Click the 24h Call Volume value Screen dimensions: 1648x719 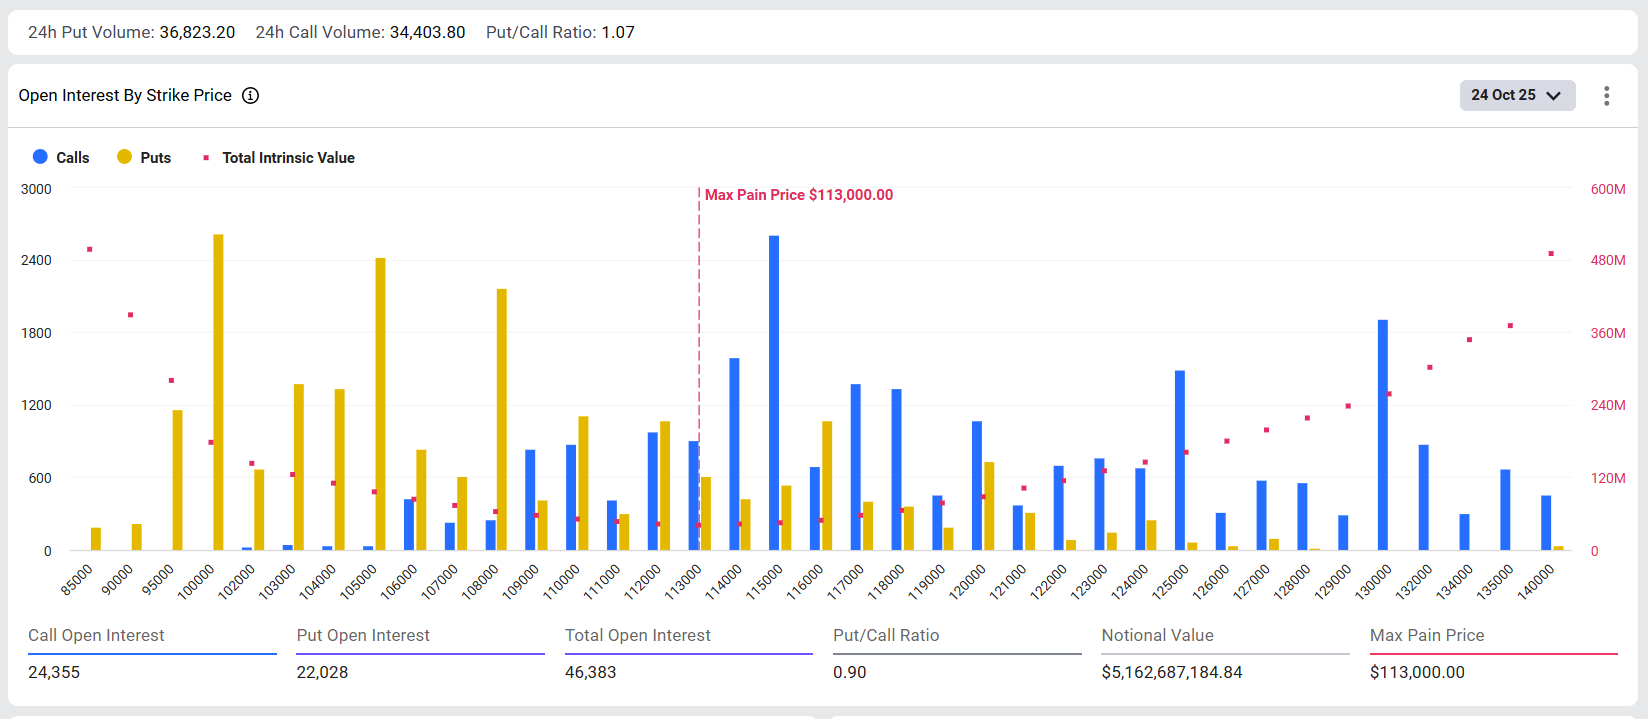(x=427, y=32)
